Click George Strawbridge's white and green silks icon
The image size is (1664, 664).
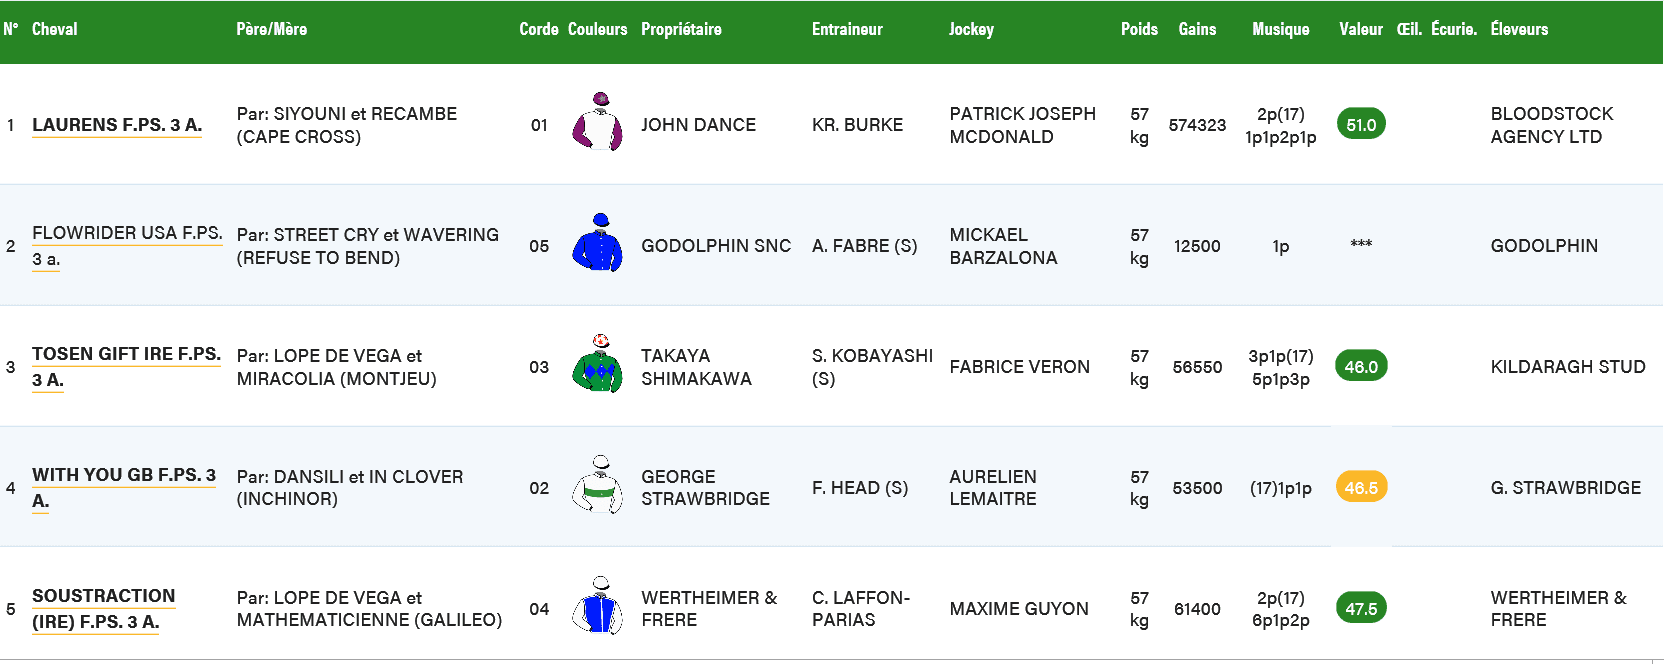pyautogui.click(x=597, y=485)
